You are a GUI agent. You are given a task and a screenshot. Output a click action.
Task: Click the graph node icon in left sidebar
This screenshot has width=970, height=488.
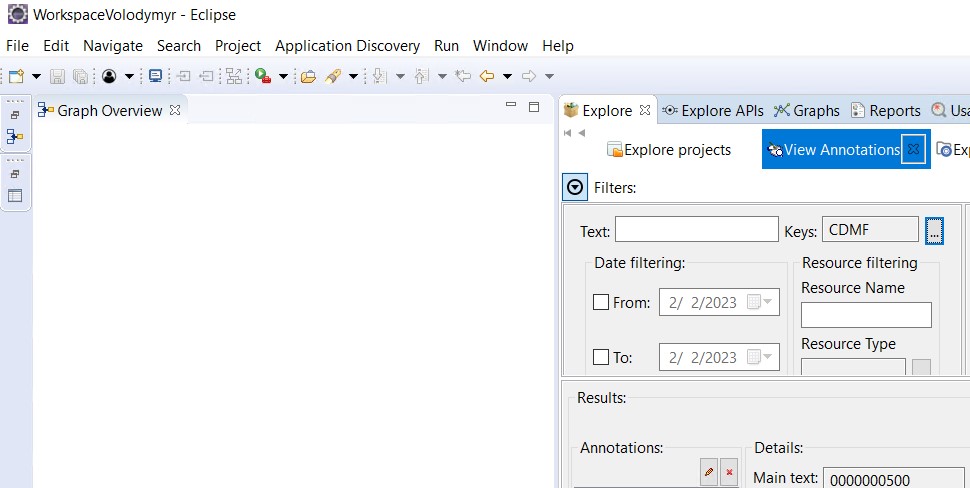pos(15,136)
